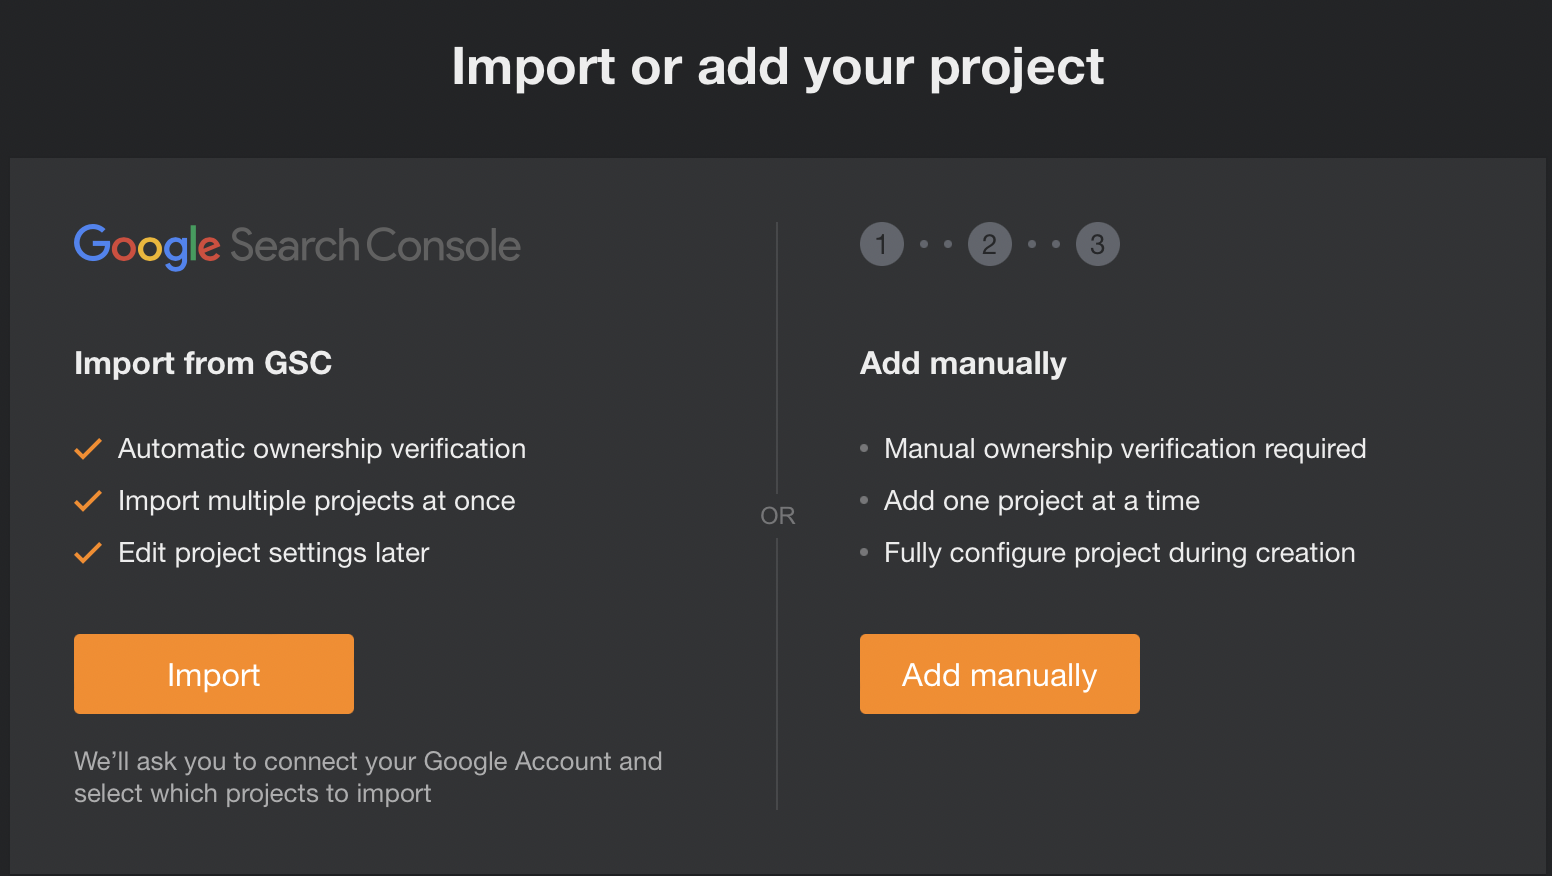Select step 1 circle indicator
The image size is (1552, 876).
[881, 244]
